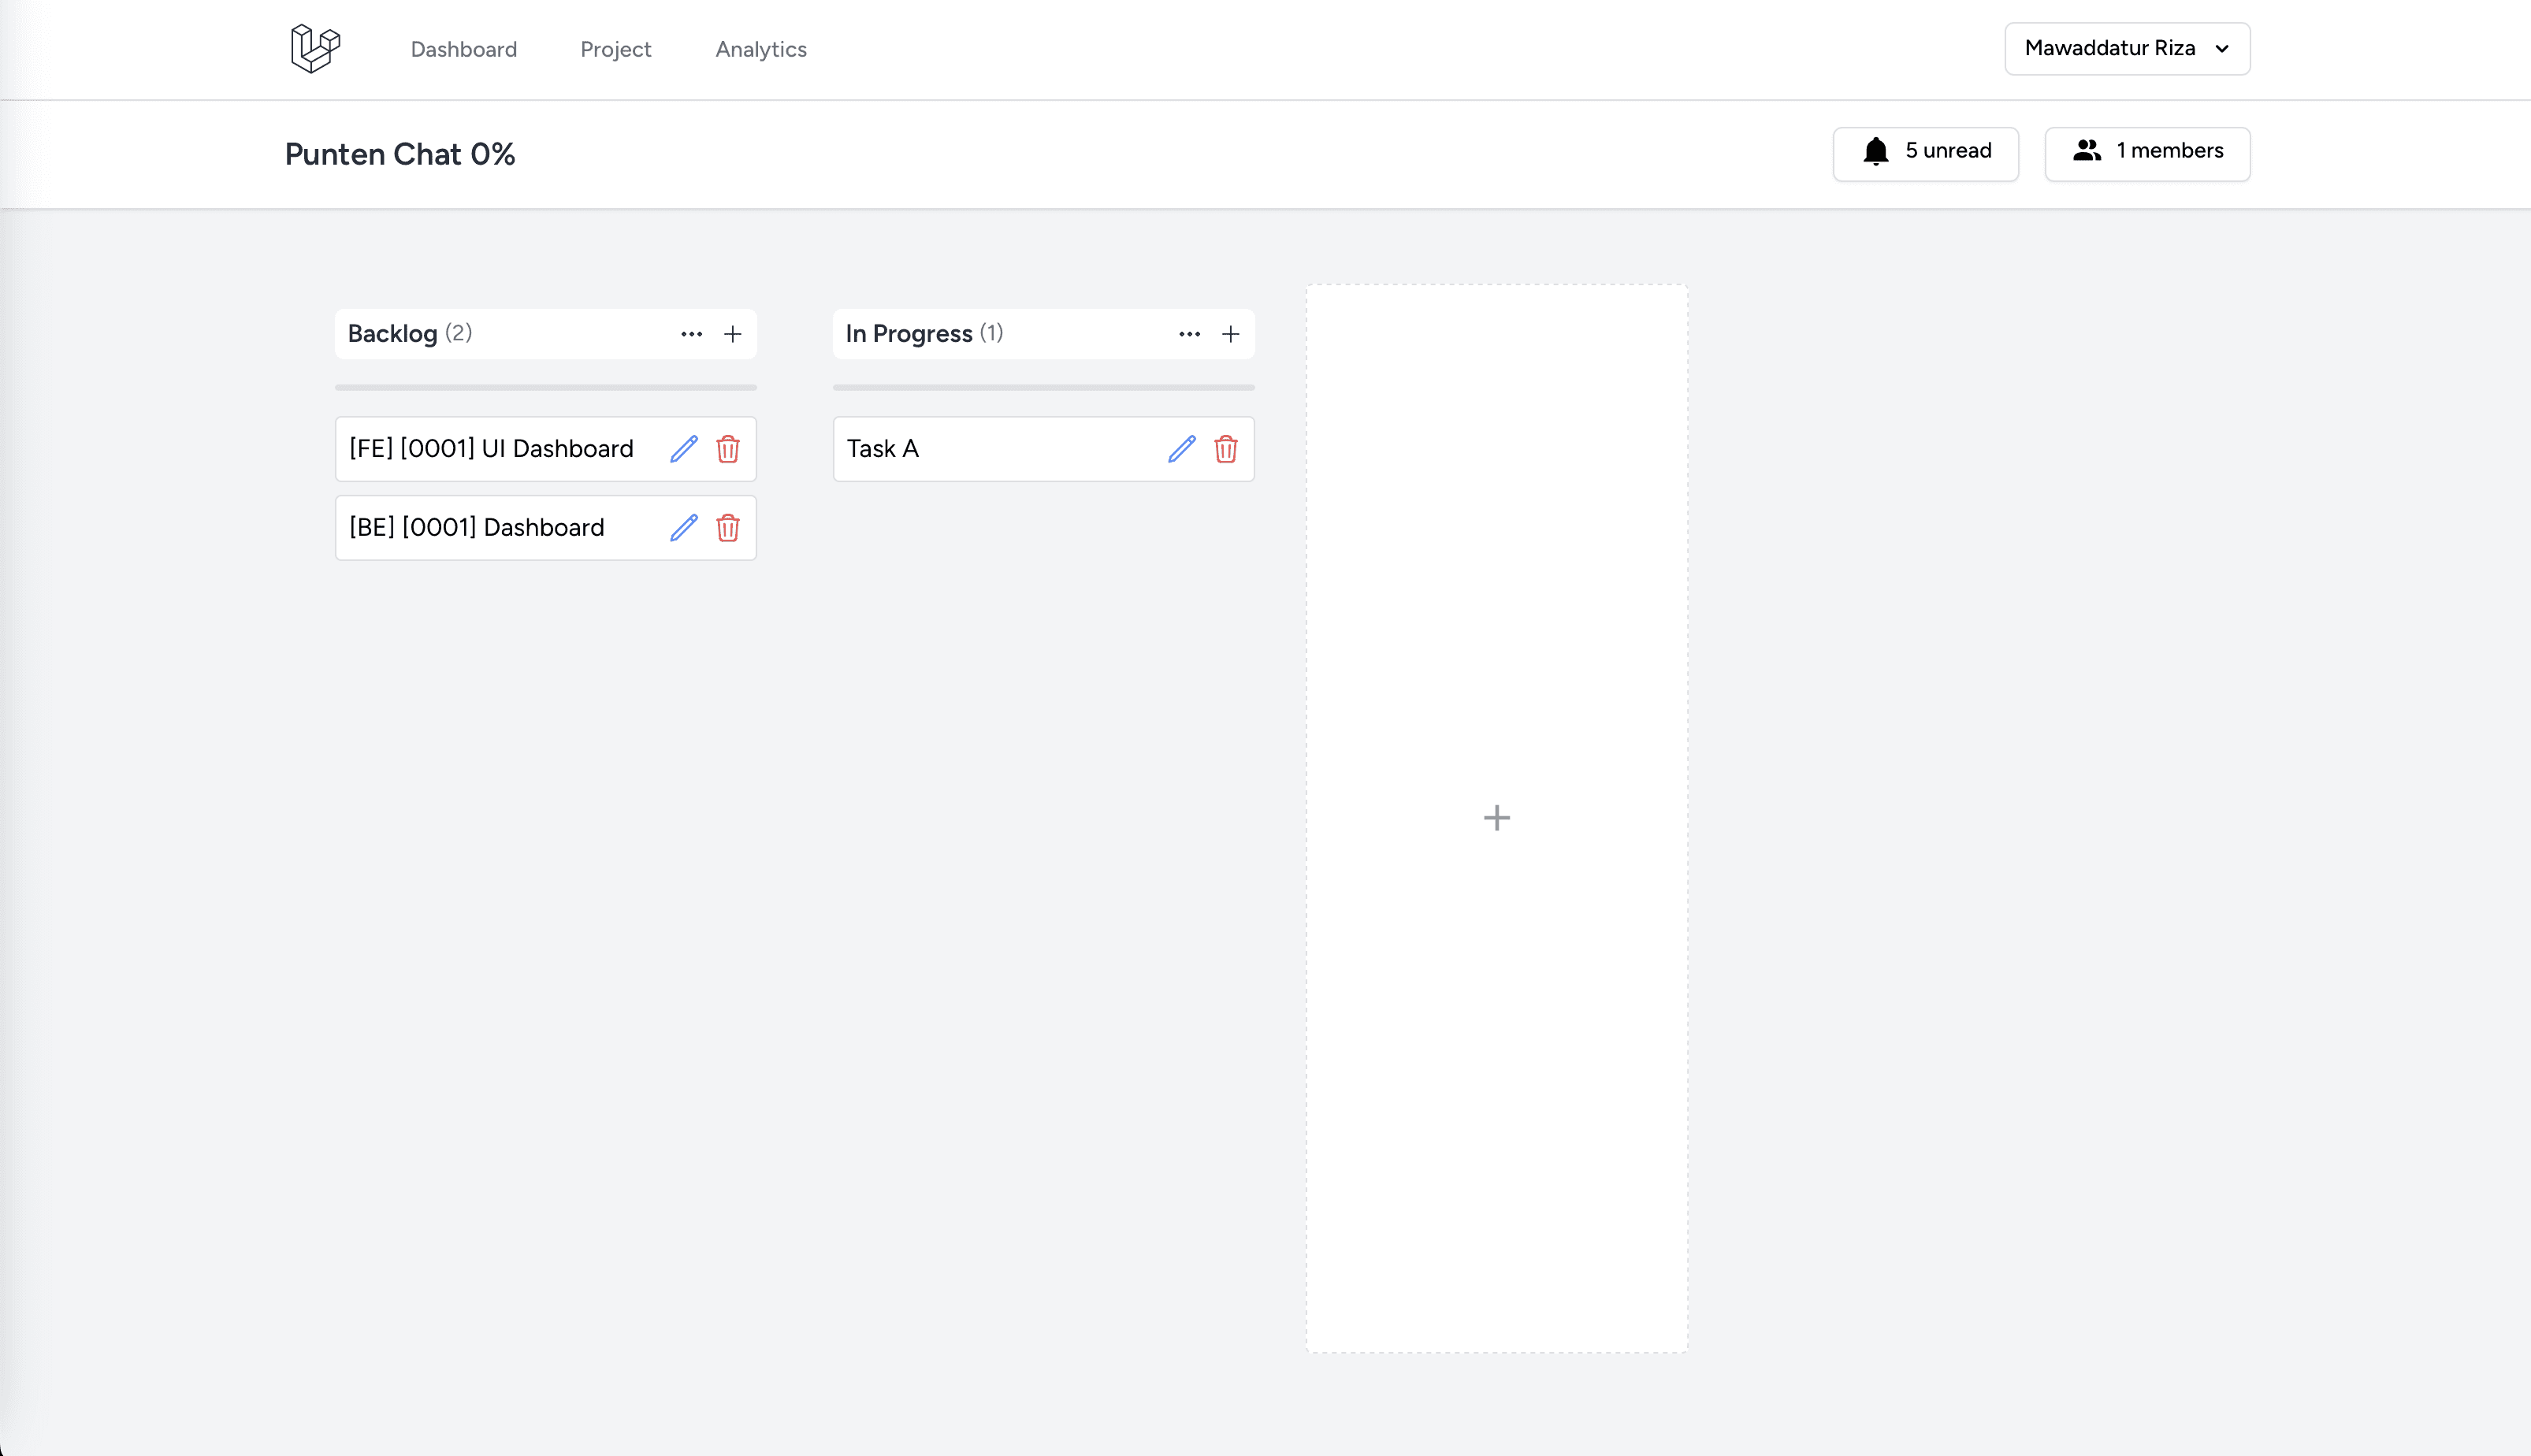
Task: Open the In Progress column options menu
Action: 1189,334
